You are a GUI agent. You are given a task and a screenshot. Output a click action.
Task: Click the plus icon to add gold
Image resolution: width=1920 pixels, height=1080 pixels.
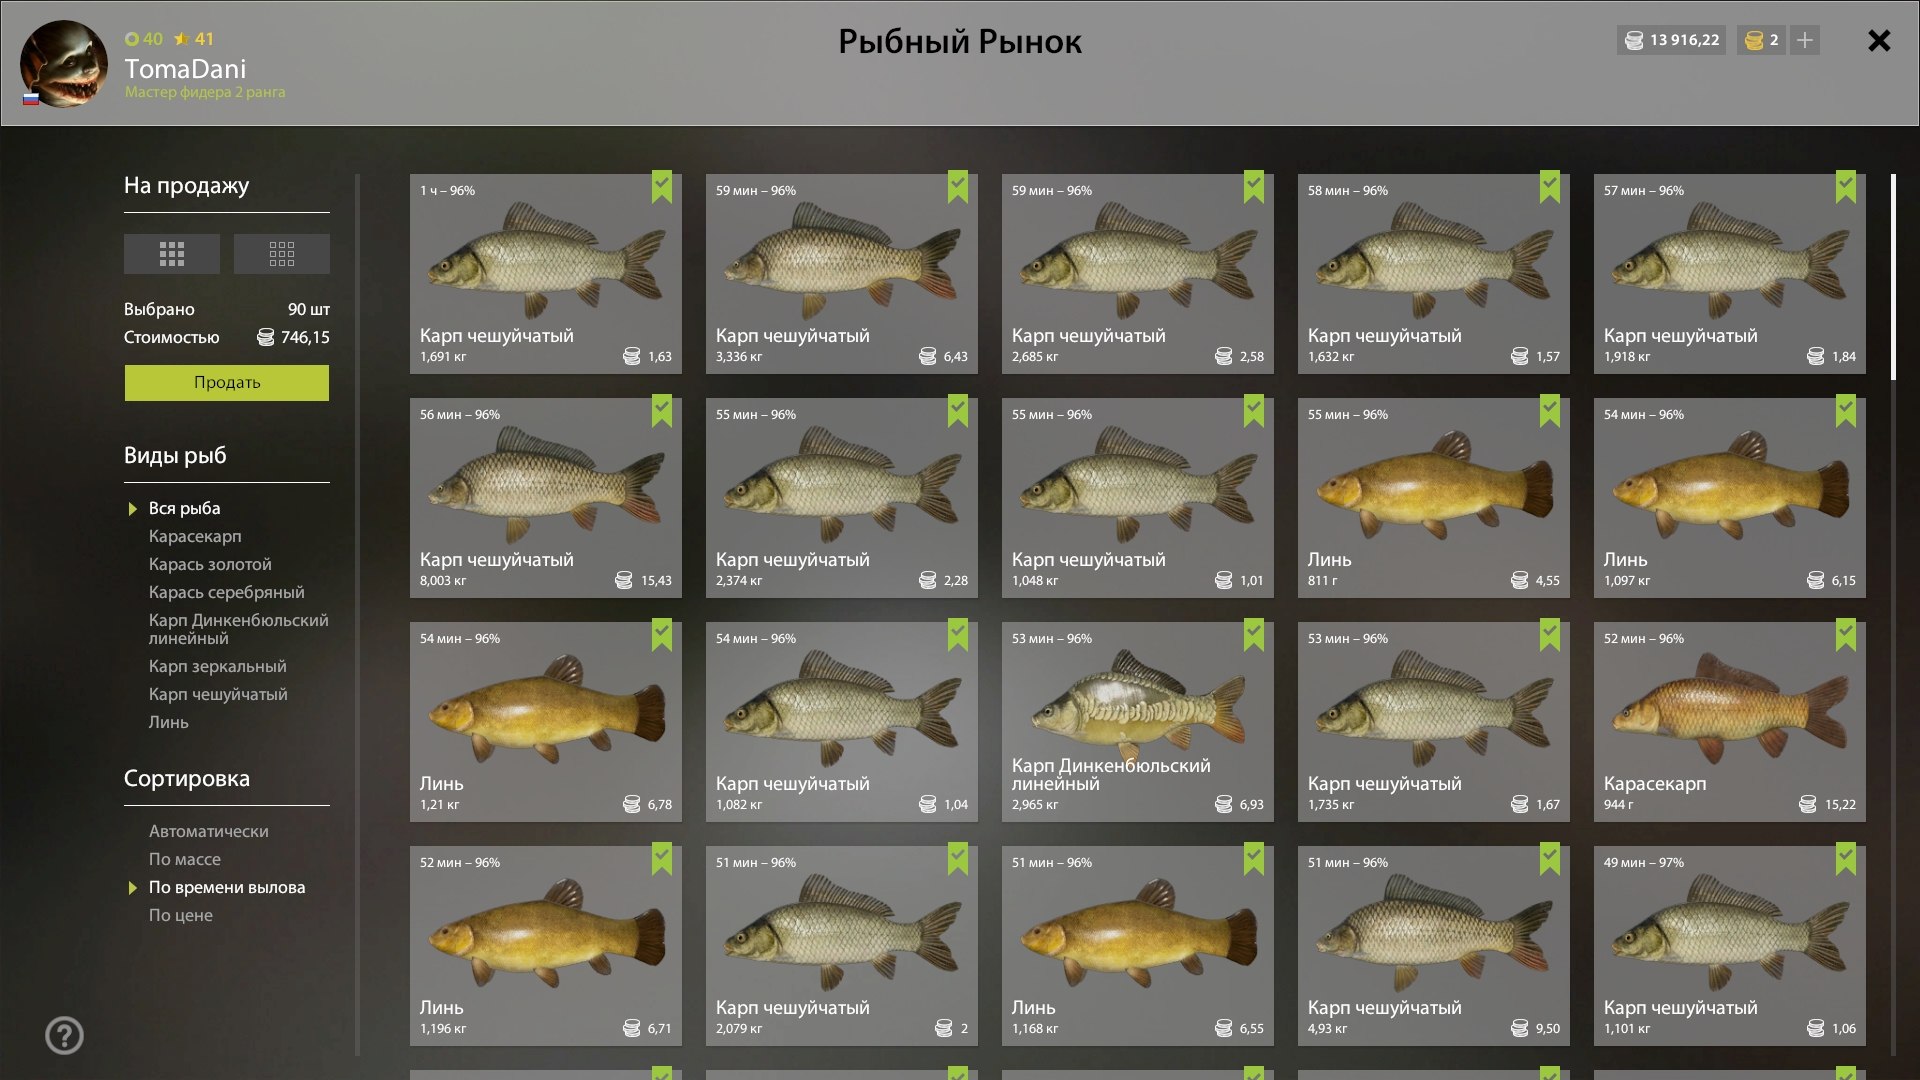(1804, 40)
